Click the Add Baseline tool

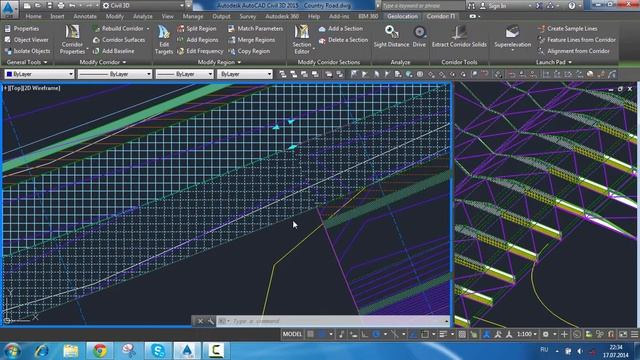(x=113, y=51)
